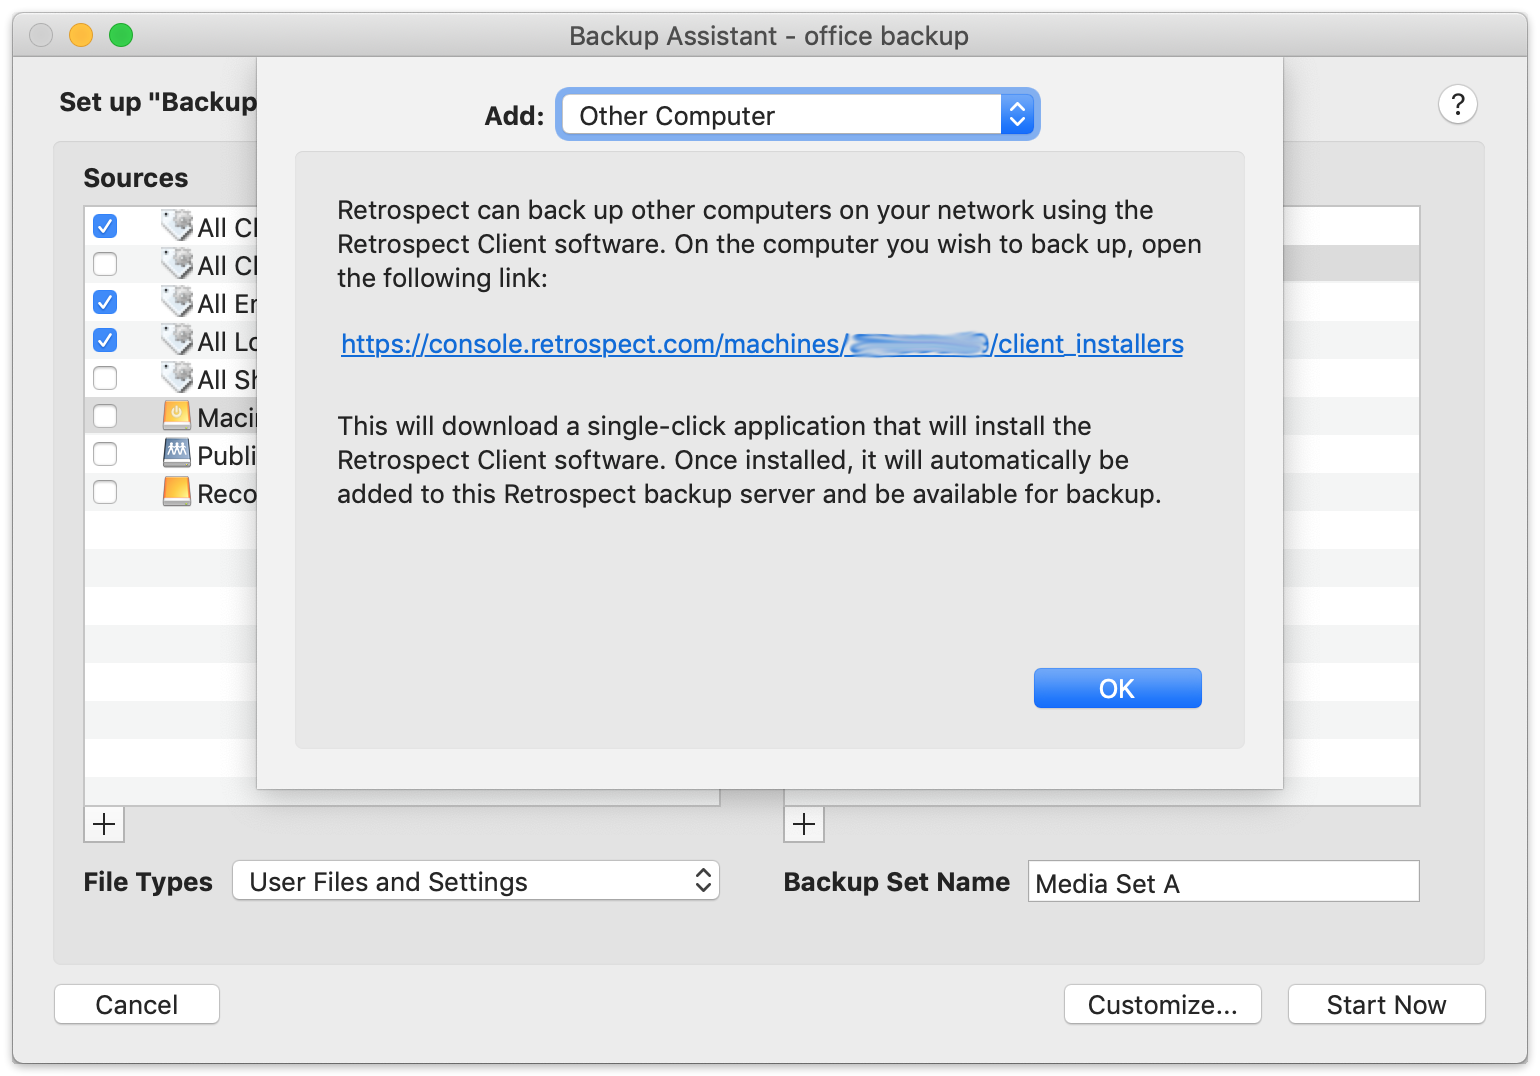Click the Cancel button
The width and height of the screenshot is (1540, 1076).
point(137,1004)
